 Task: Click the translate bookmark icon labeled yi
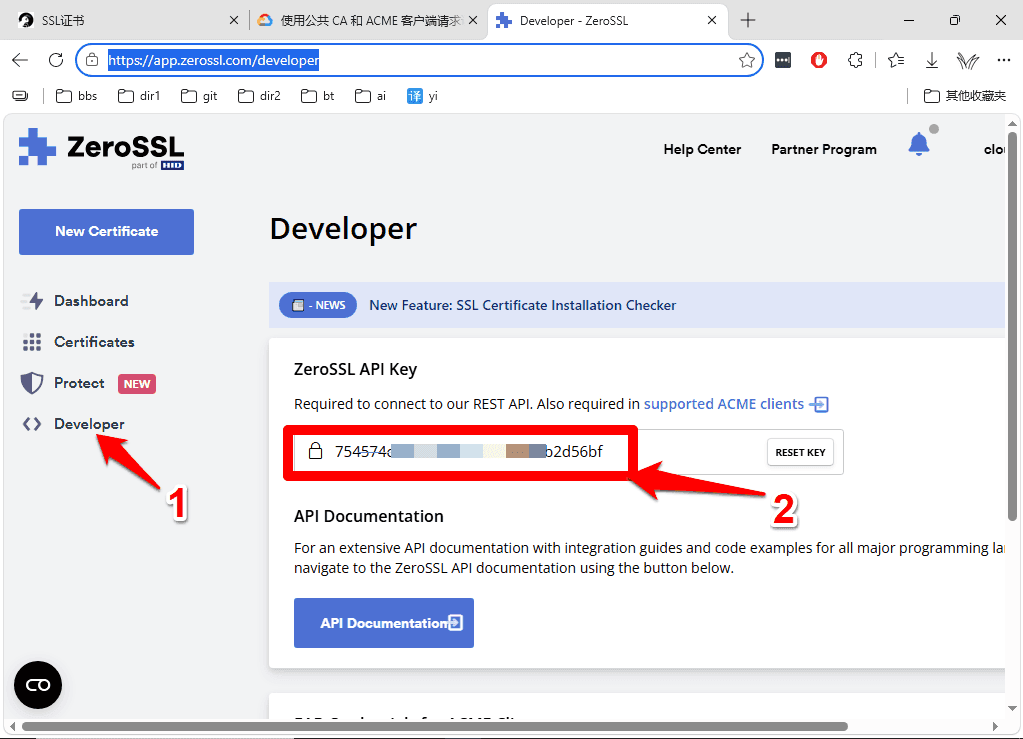(x=422, y=97)
